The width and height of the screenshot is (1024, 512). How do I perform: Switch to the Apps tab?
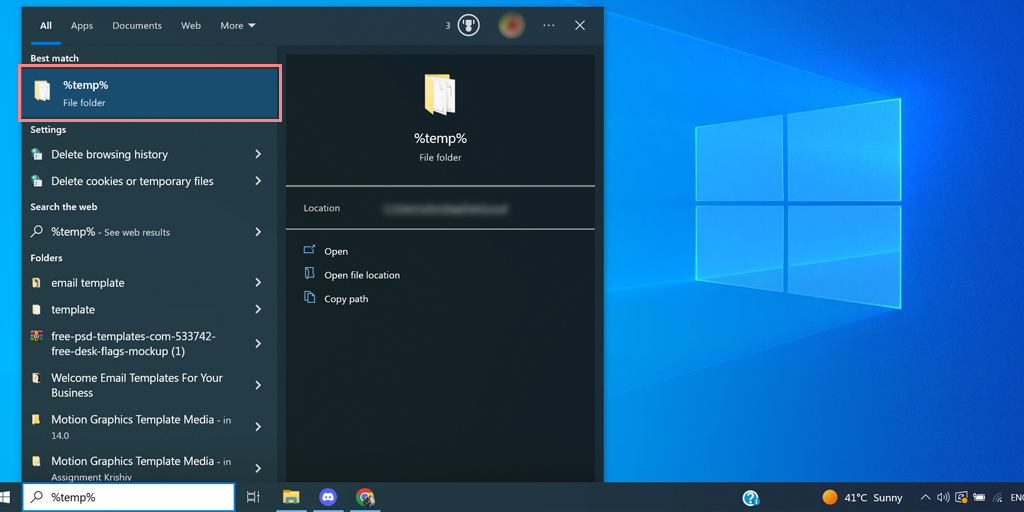(82, 25)
